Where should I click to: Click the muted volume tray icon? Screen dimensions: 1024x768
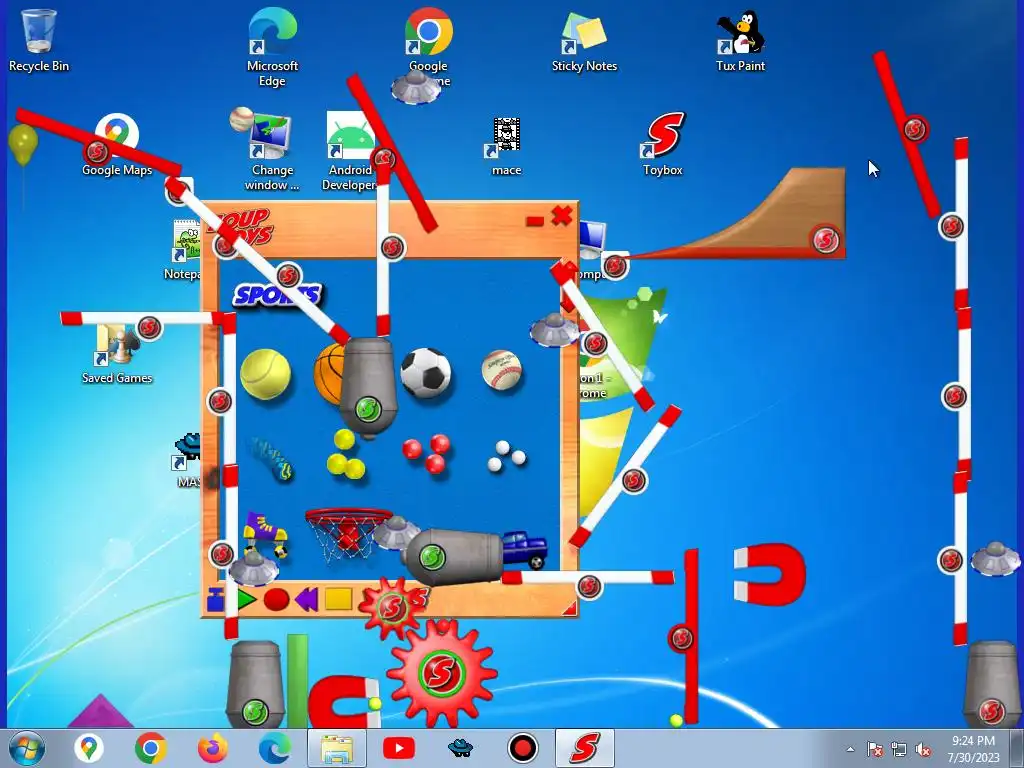(x=923, y=750)
